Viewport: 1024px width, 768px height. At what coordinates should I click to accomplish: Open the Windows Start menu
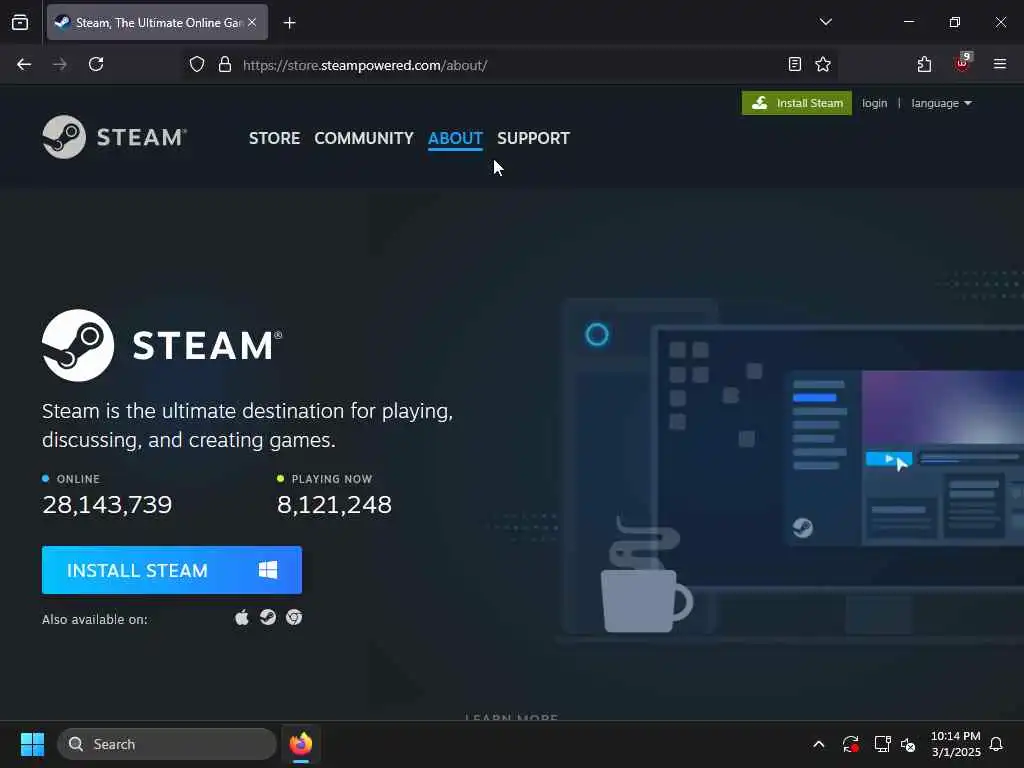(x=32, y=744)
